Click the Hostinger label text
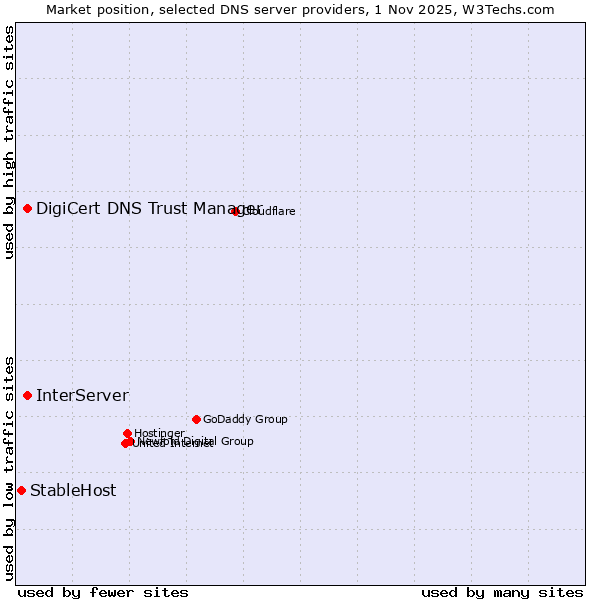 click(160, 433)
